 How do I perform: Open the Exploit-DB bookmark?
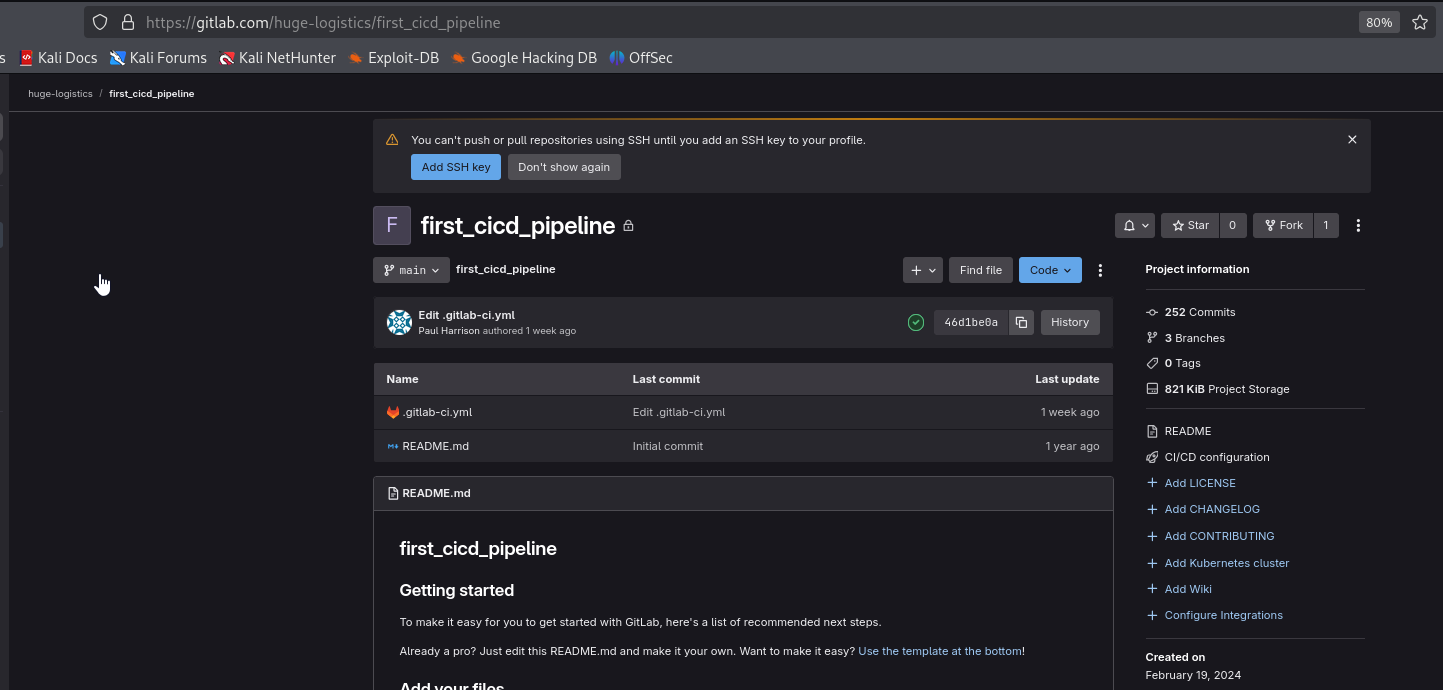tap(393, 58)
